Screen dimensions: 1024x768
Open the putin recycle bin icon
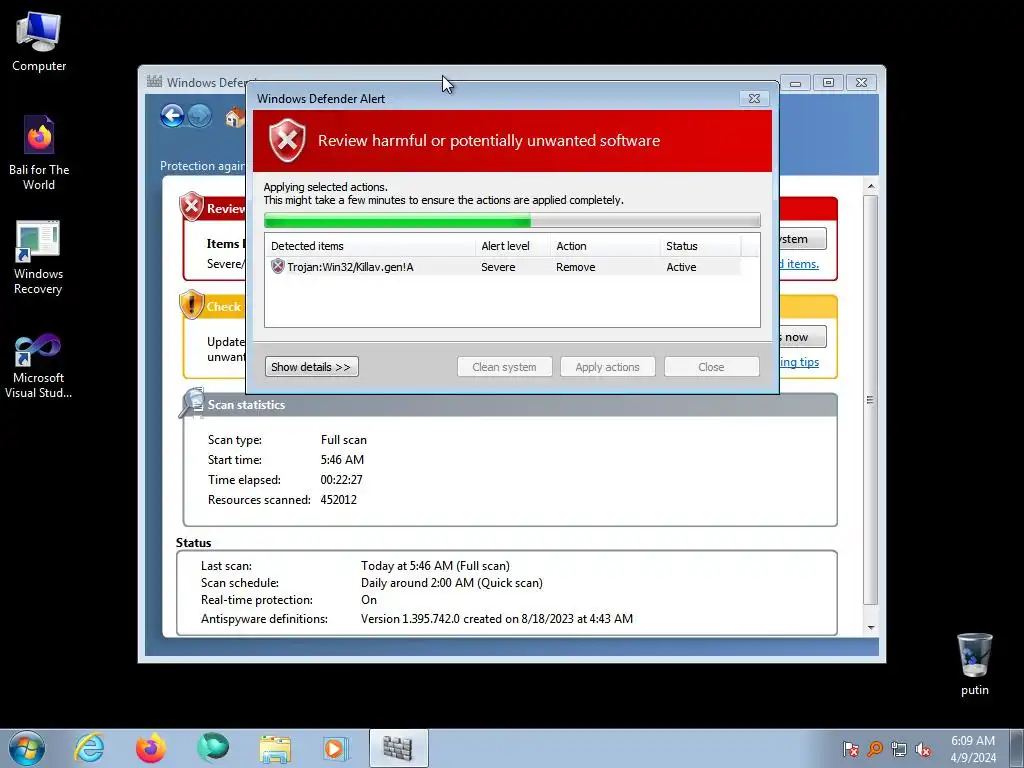[x=974, y=664]
